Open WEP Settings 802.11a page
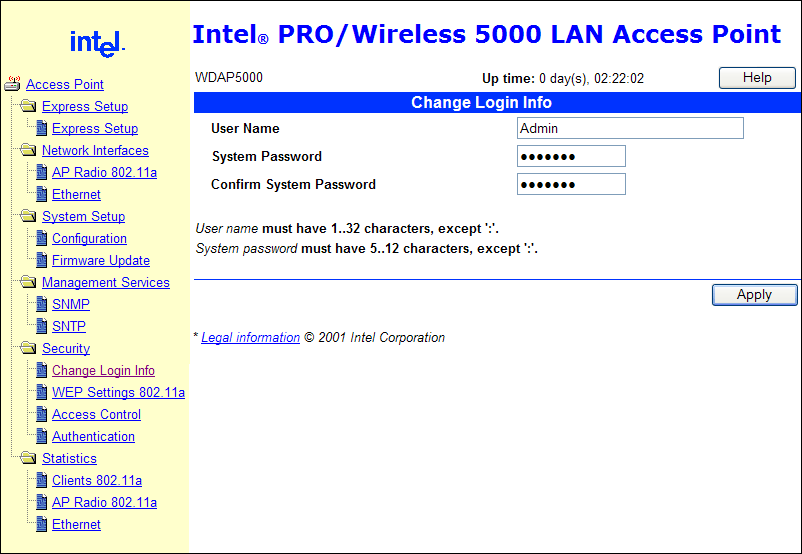The width and height of the screenshot is (802, 554). [x=118, y=392]
